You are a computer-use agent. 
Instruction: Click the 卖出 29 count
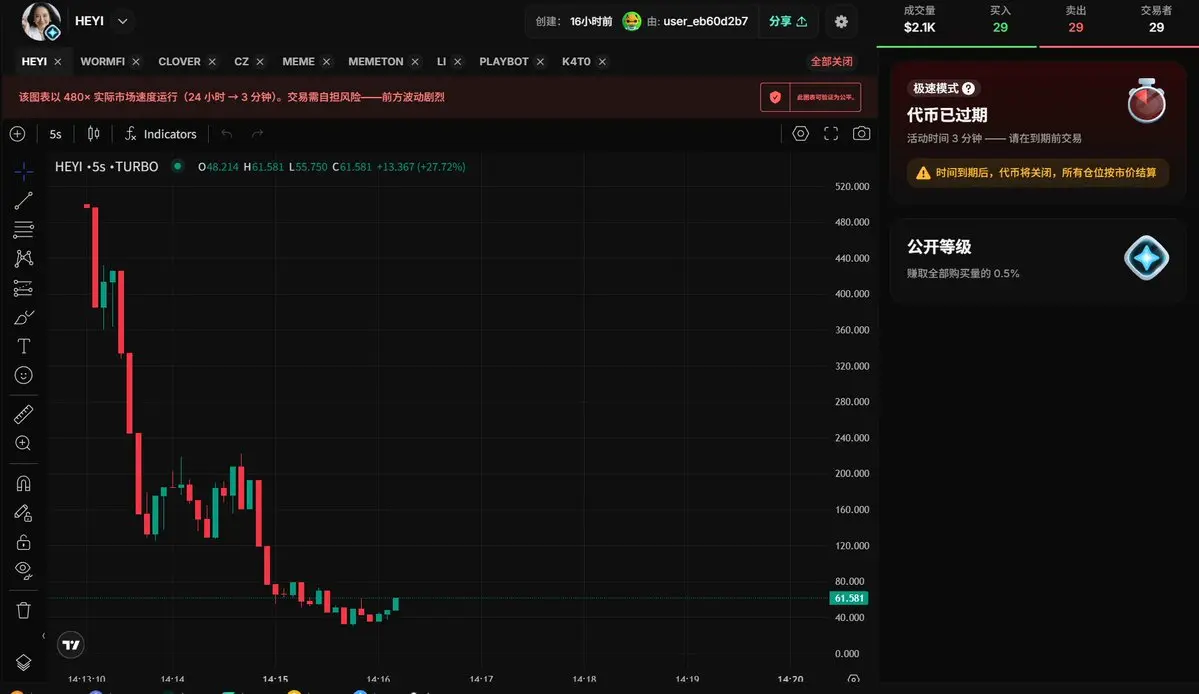[1076, 20]
